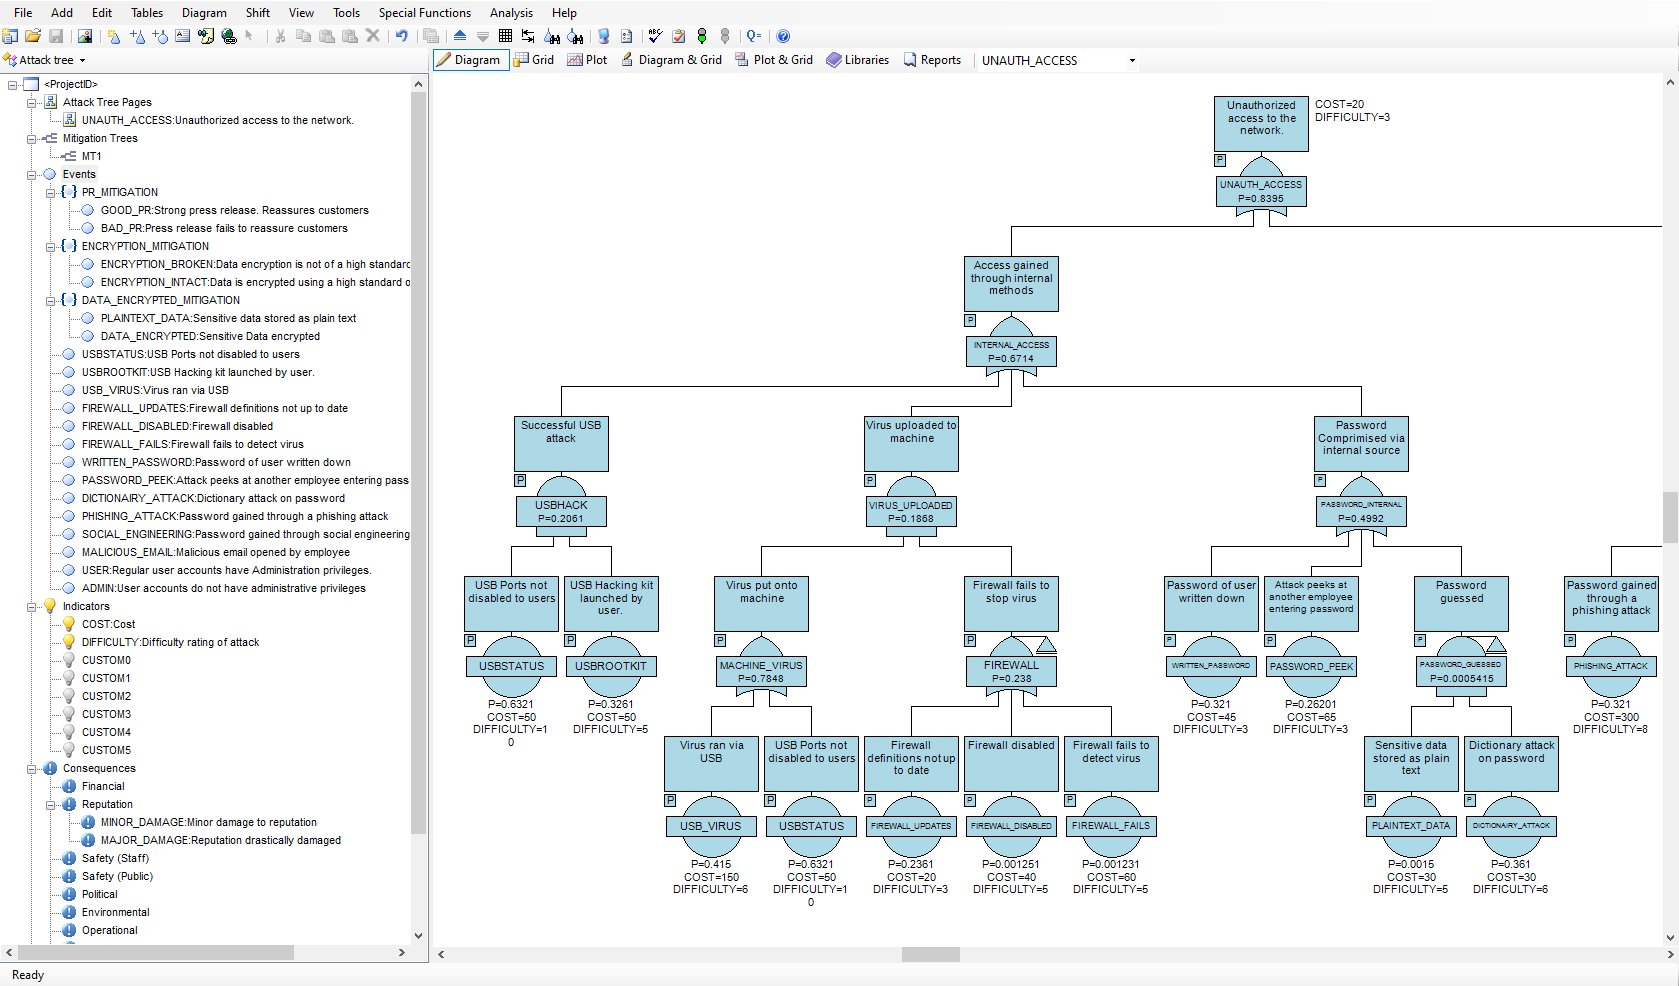Open the Special Functions menu
1679x986 pixels.
pos(424,13)
